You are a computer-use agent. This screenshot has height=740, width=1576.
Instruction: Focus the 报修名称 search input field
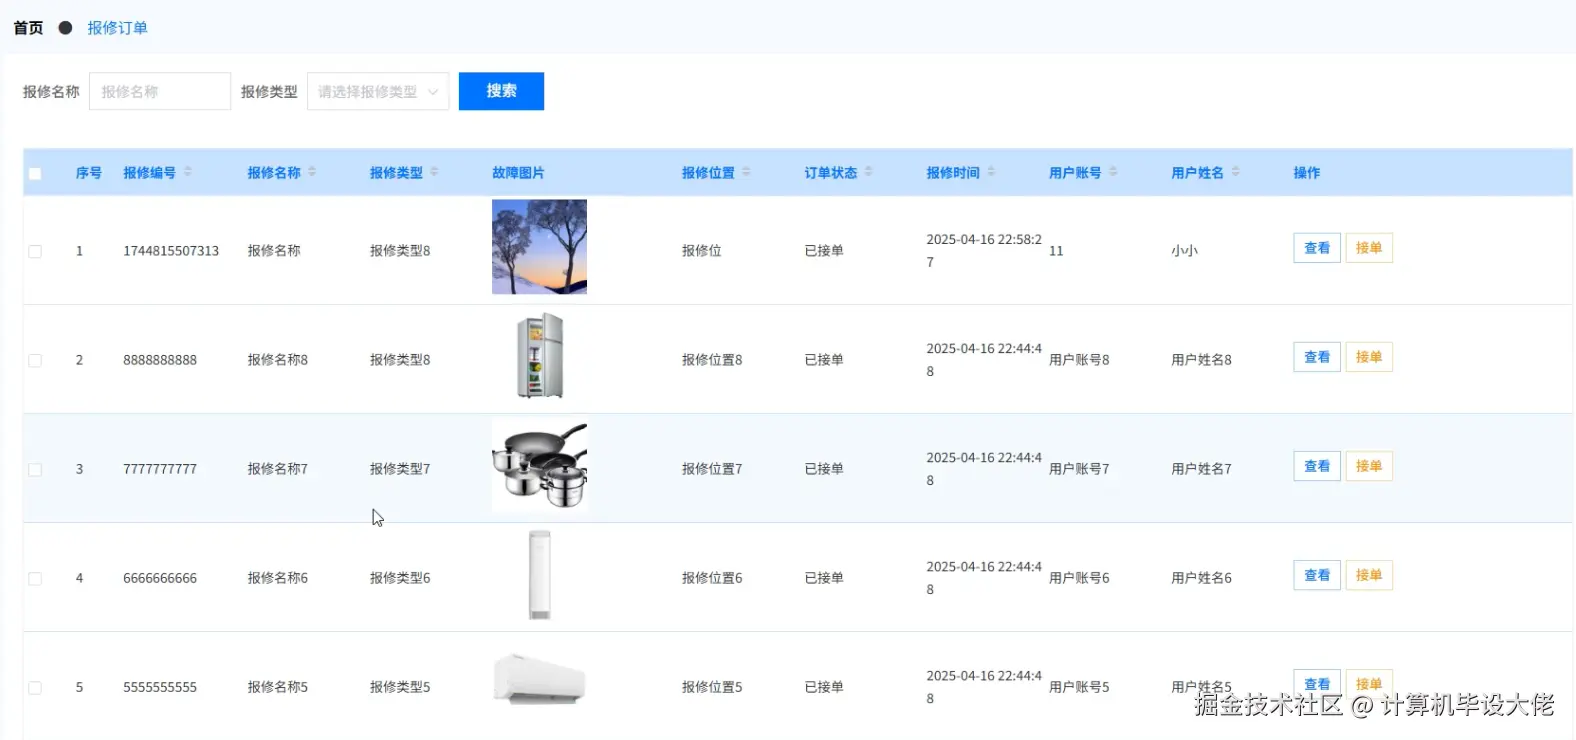tap(160, 91)
